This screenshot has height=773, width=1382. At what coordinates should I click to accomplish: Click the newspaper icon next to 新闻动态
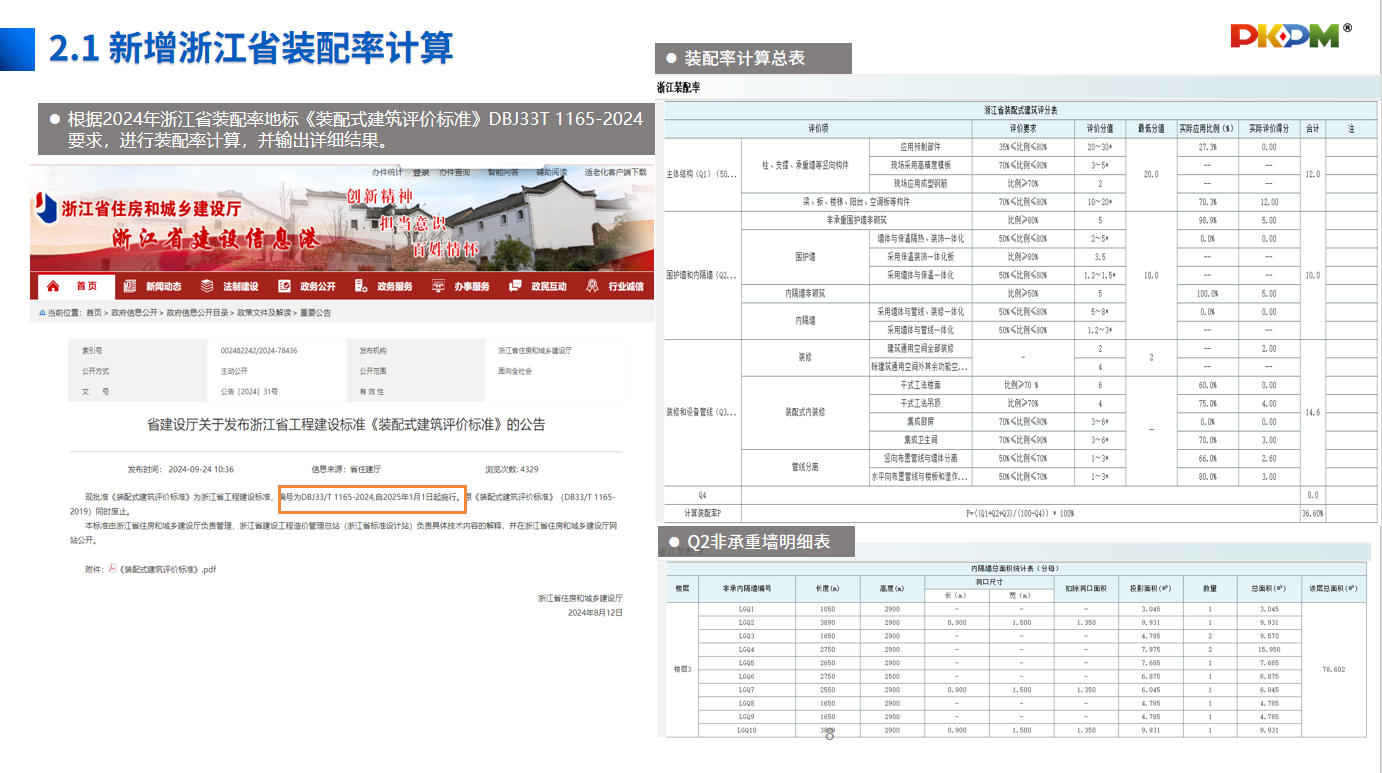[129, 286]
